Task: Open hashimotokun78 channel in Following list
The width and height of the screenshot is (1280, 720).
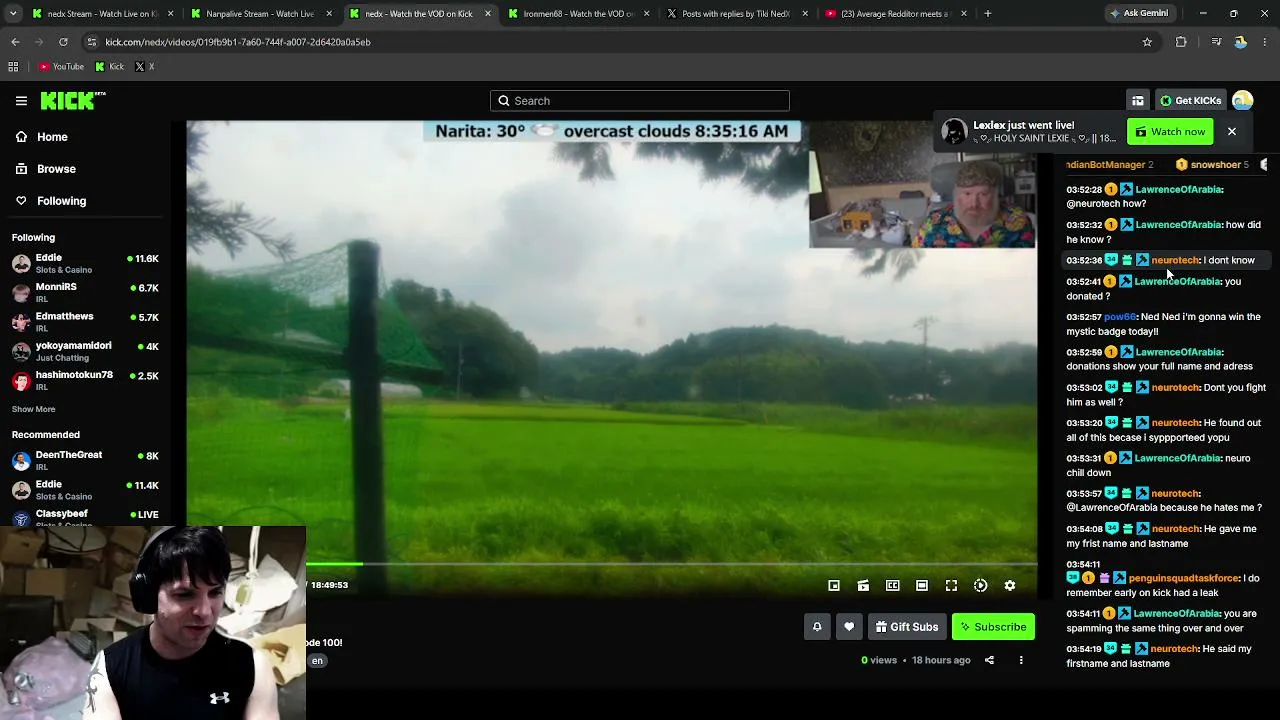Action: (x=85, y=380)
